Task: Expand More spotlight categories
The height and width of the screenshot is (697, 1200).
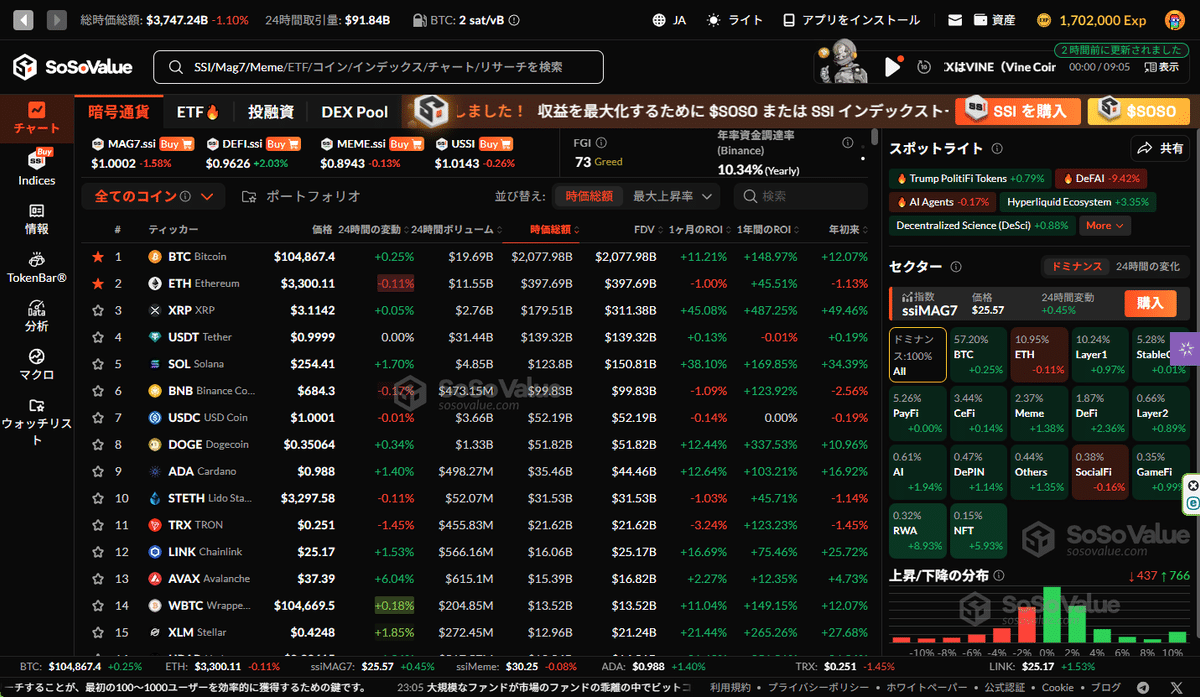Action: pyautogui.click(x=1105, y=226)
